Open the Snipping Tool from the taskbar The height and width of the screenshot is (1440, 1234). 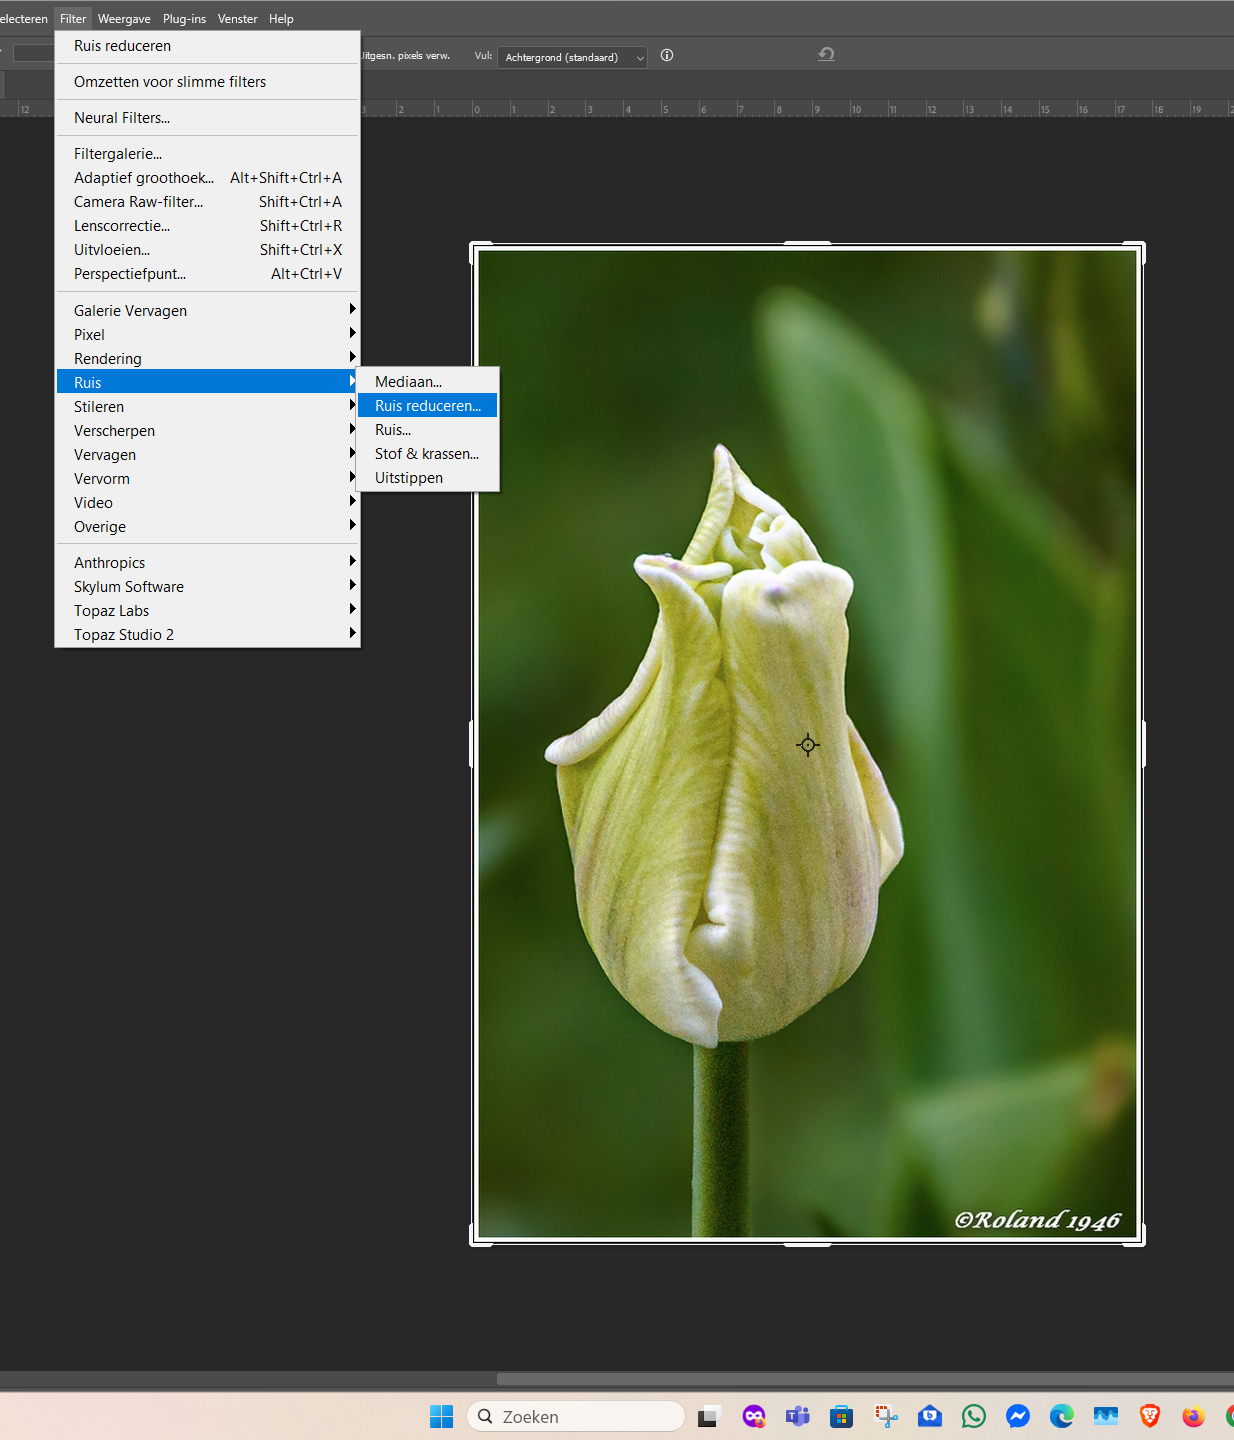click(x=886, y=1416)
